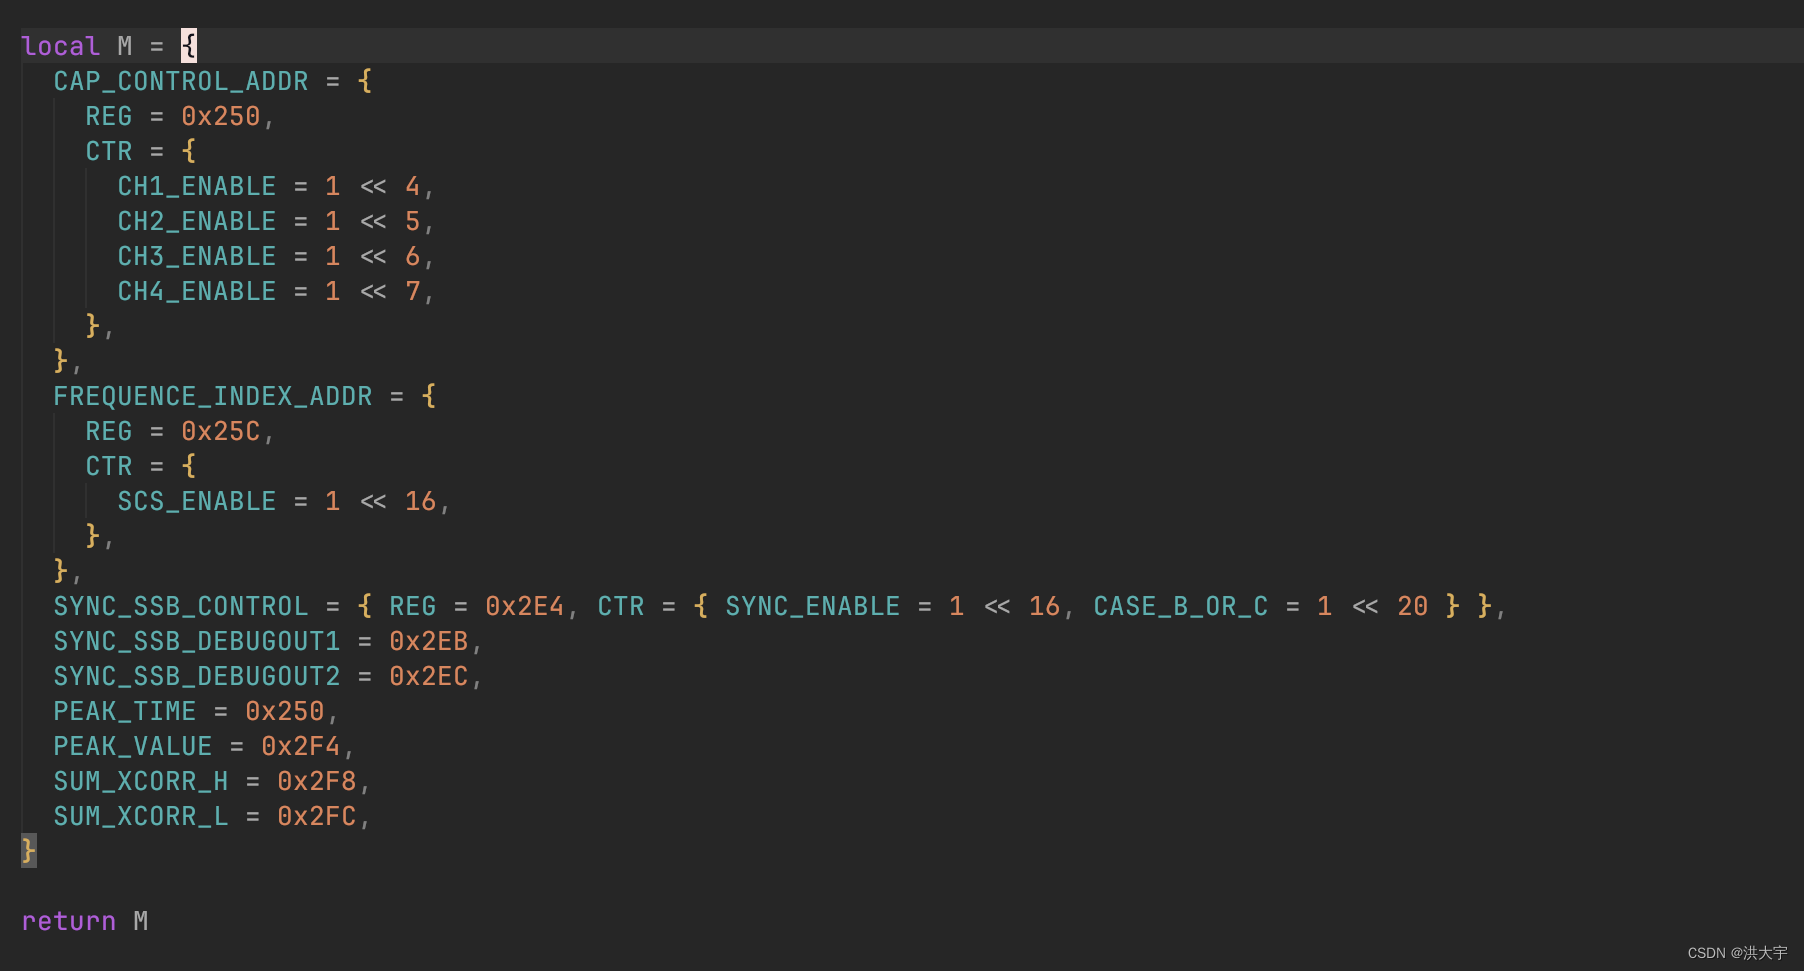The image size is (1804, 971).
Task: Click shift amount 20 after CASE_B_OR_C
Action: coord(1413,606)
